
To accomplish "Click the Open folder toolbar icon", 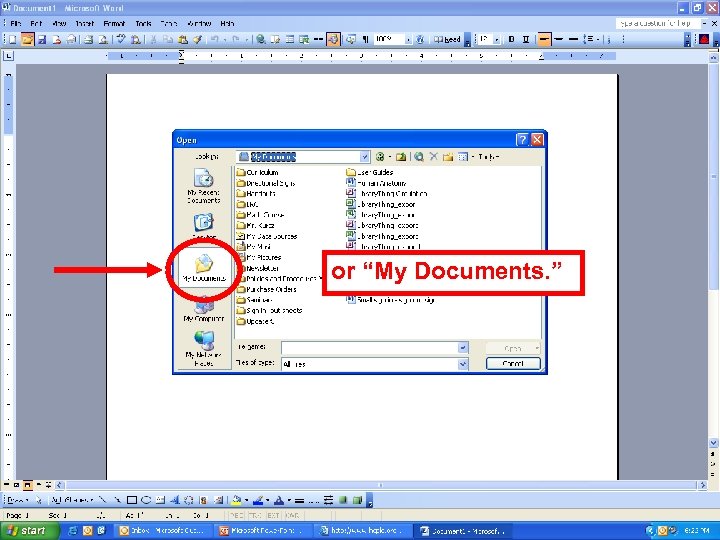I will coord(27,39).
